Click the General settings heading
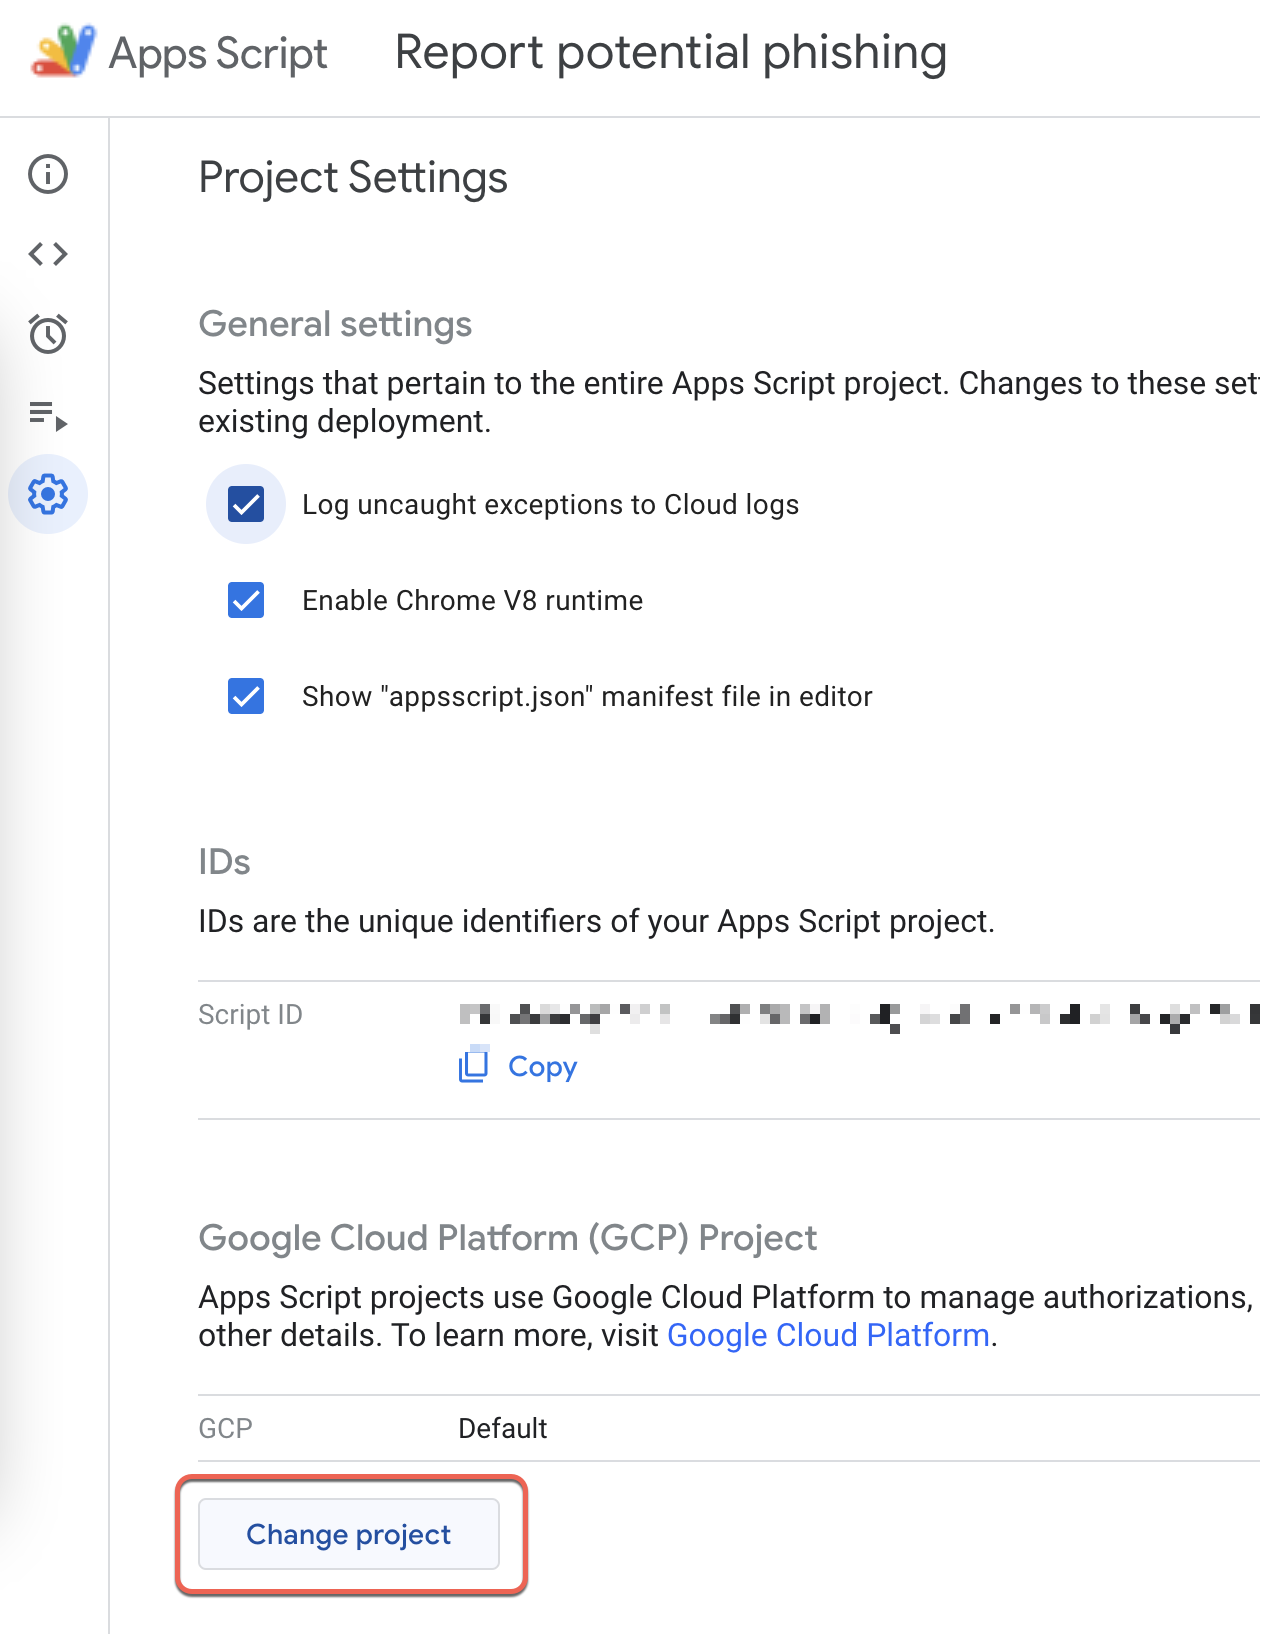1261x1634 pixels. (335, 324)
